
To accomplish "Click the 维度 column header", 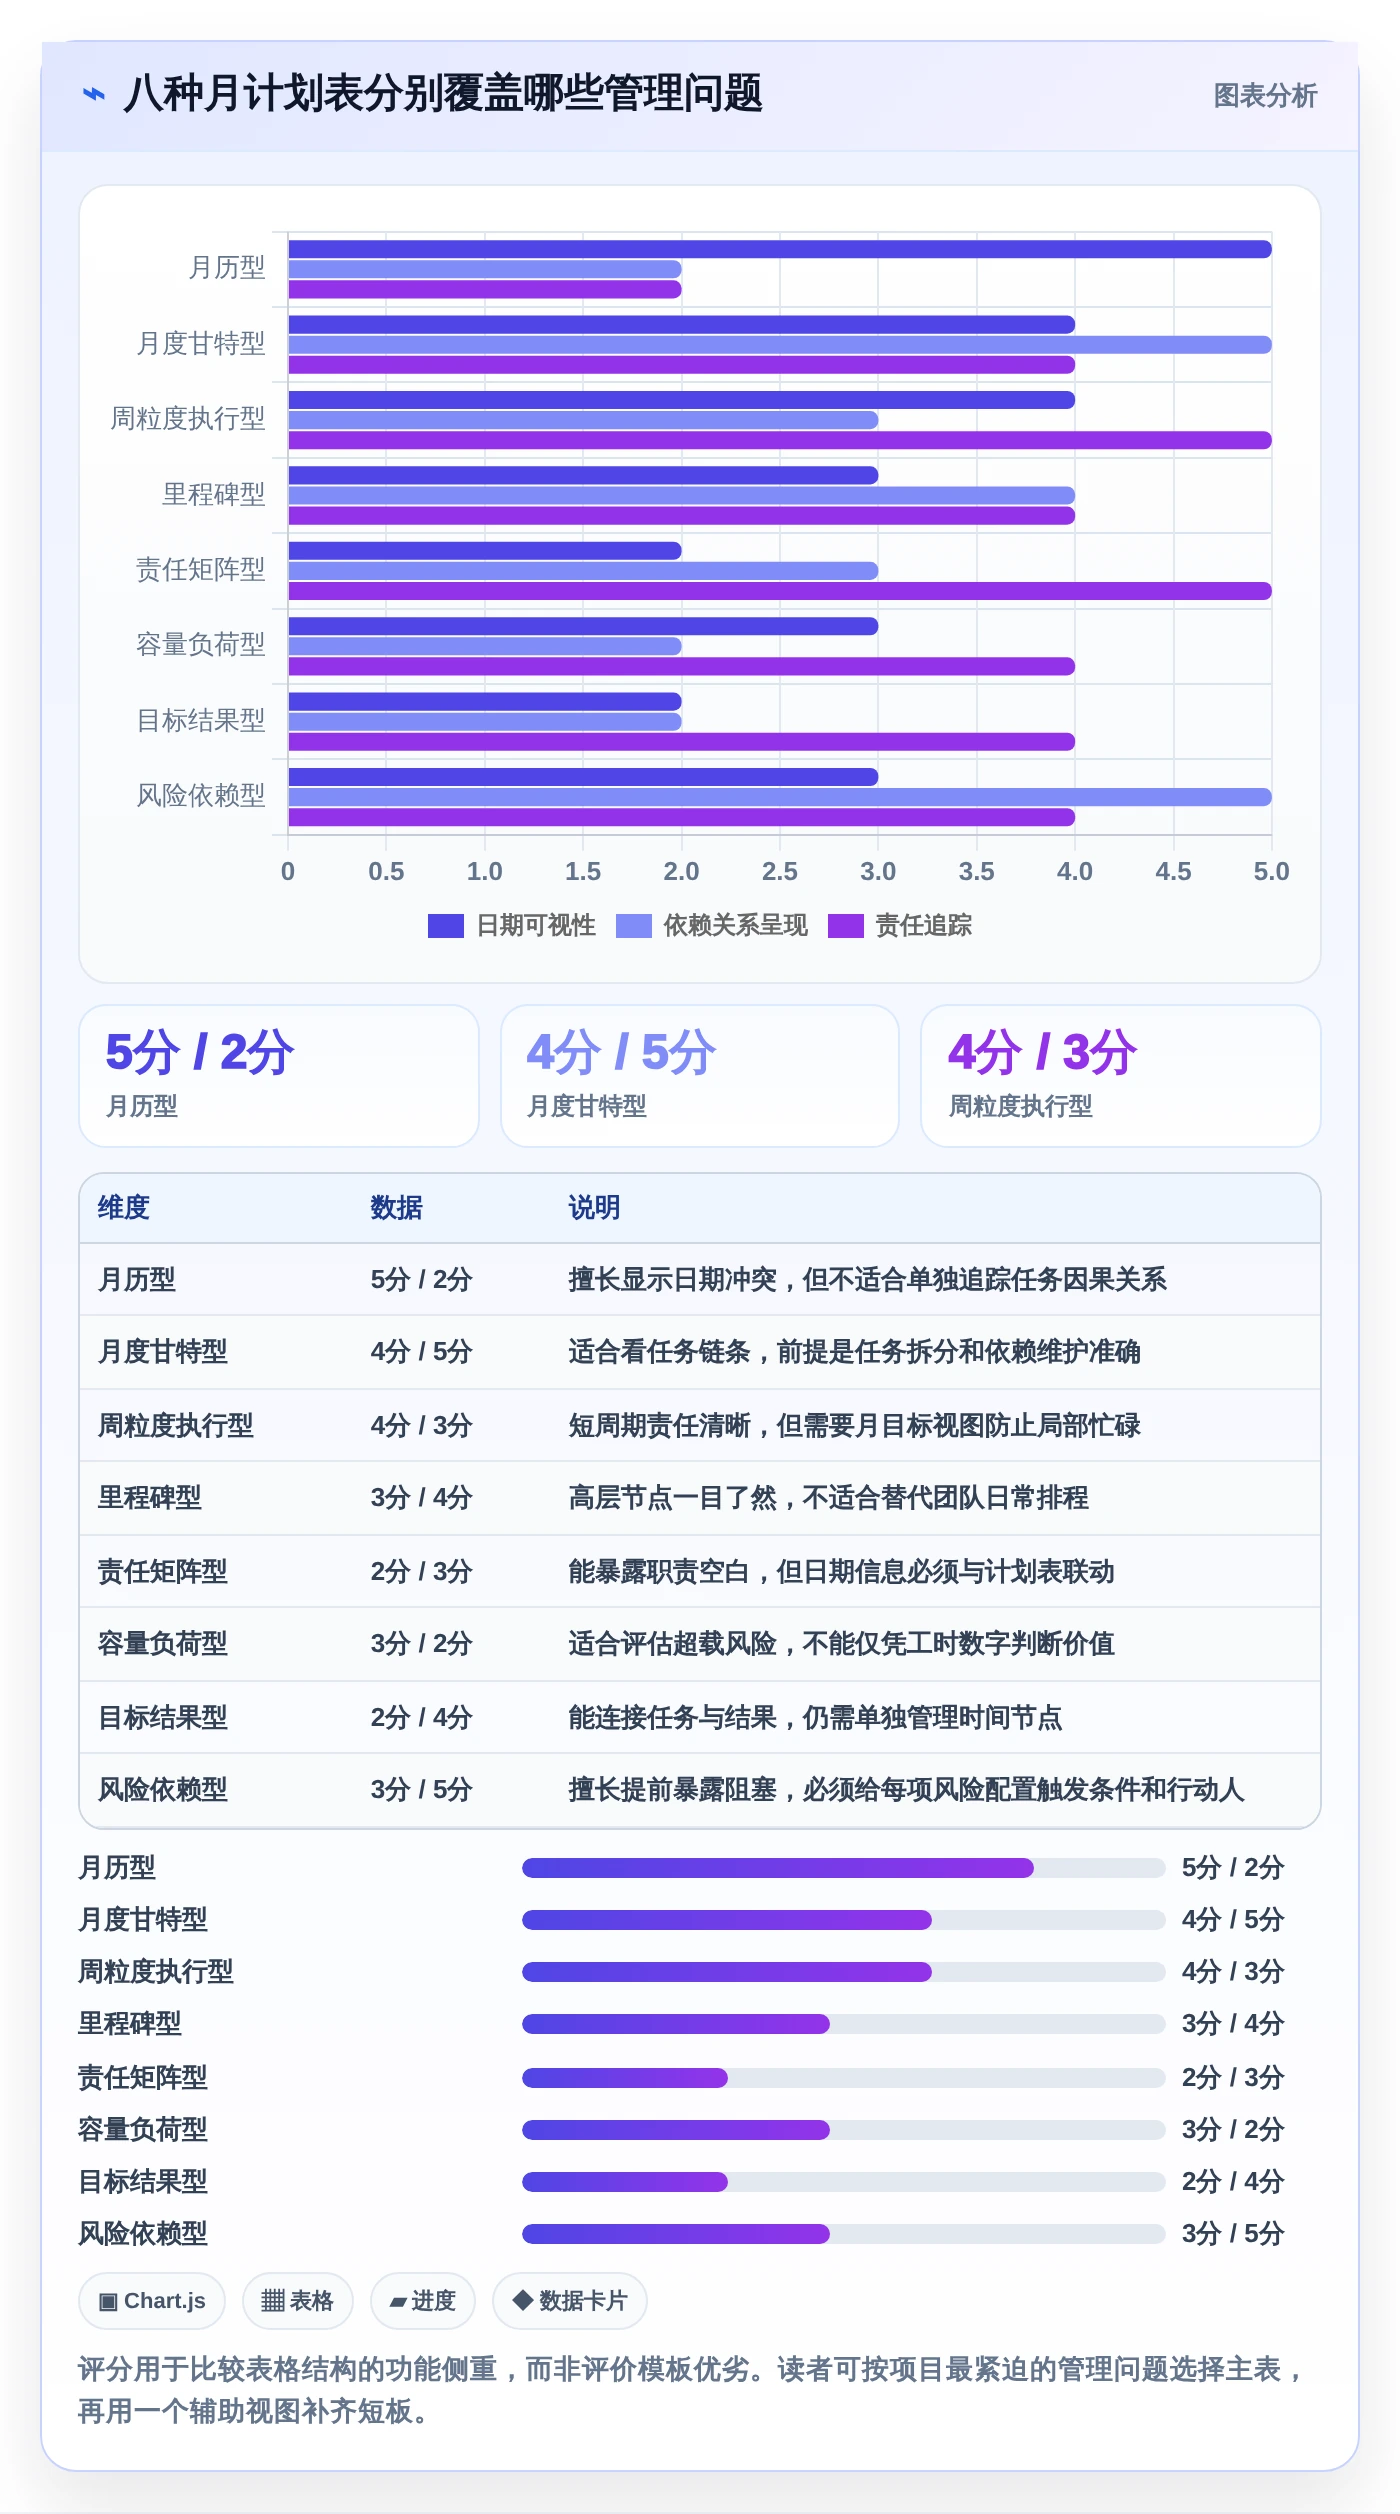I will point(124,1207).
